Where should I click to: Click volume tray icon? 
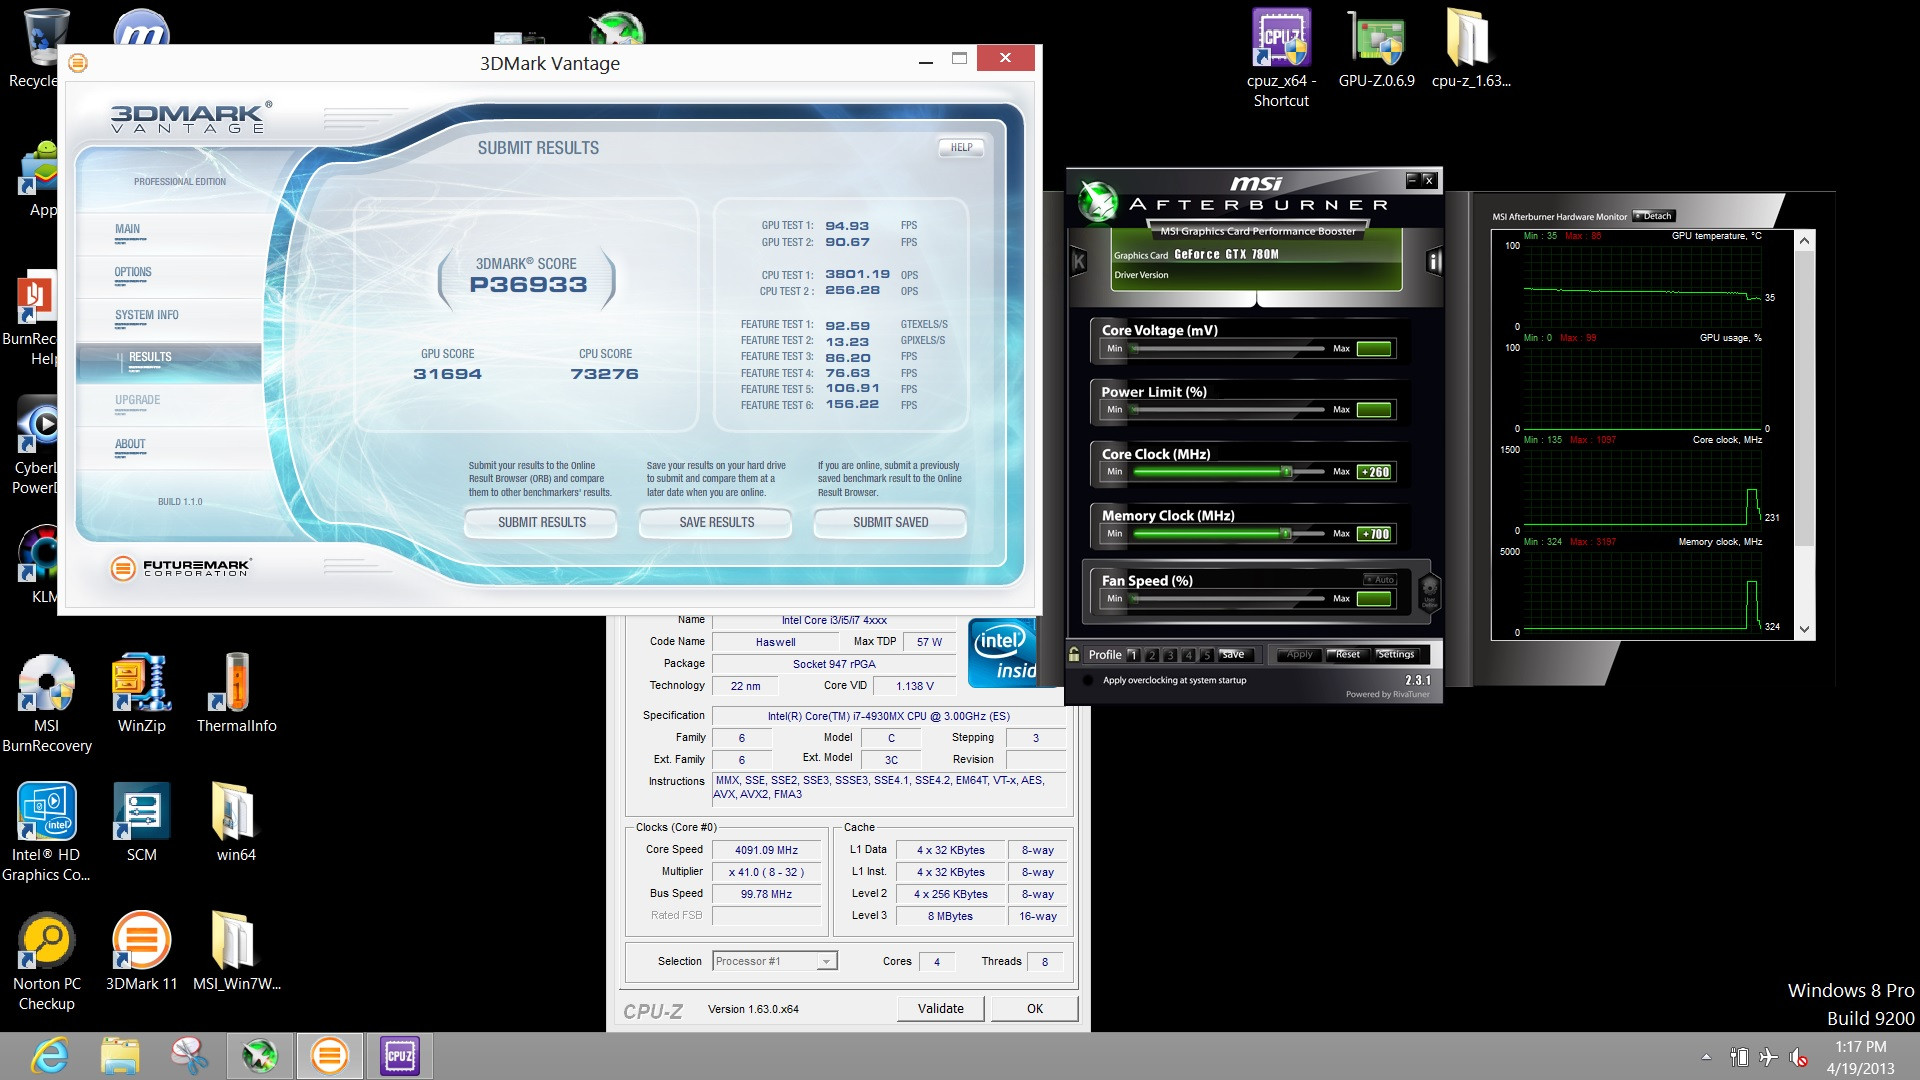(1798, 1057)
